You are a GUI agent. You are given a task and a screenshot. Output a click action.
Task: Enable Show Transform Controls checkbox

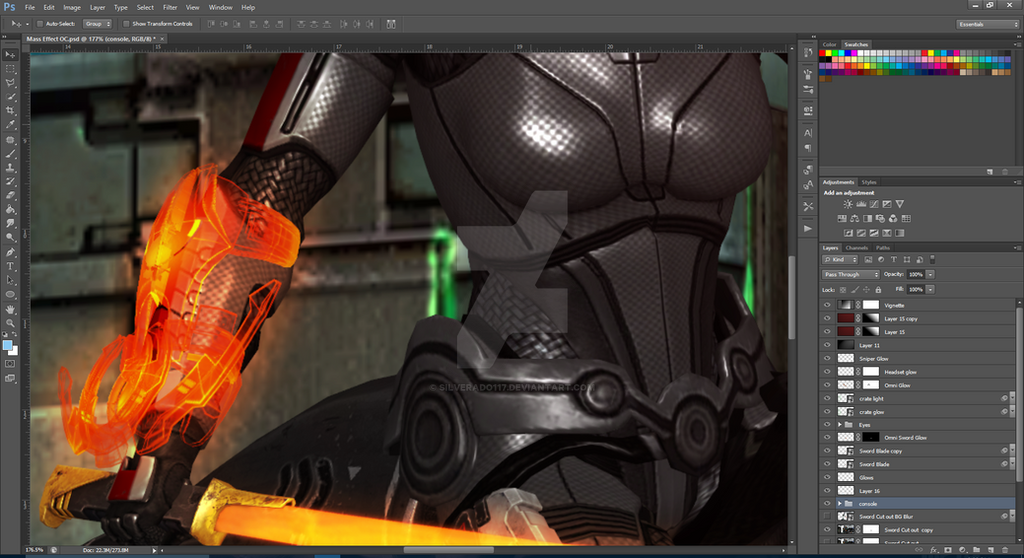(126, 24)
